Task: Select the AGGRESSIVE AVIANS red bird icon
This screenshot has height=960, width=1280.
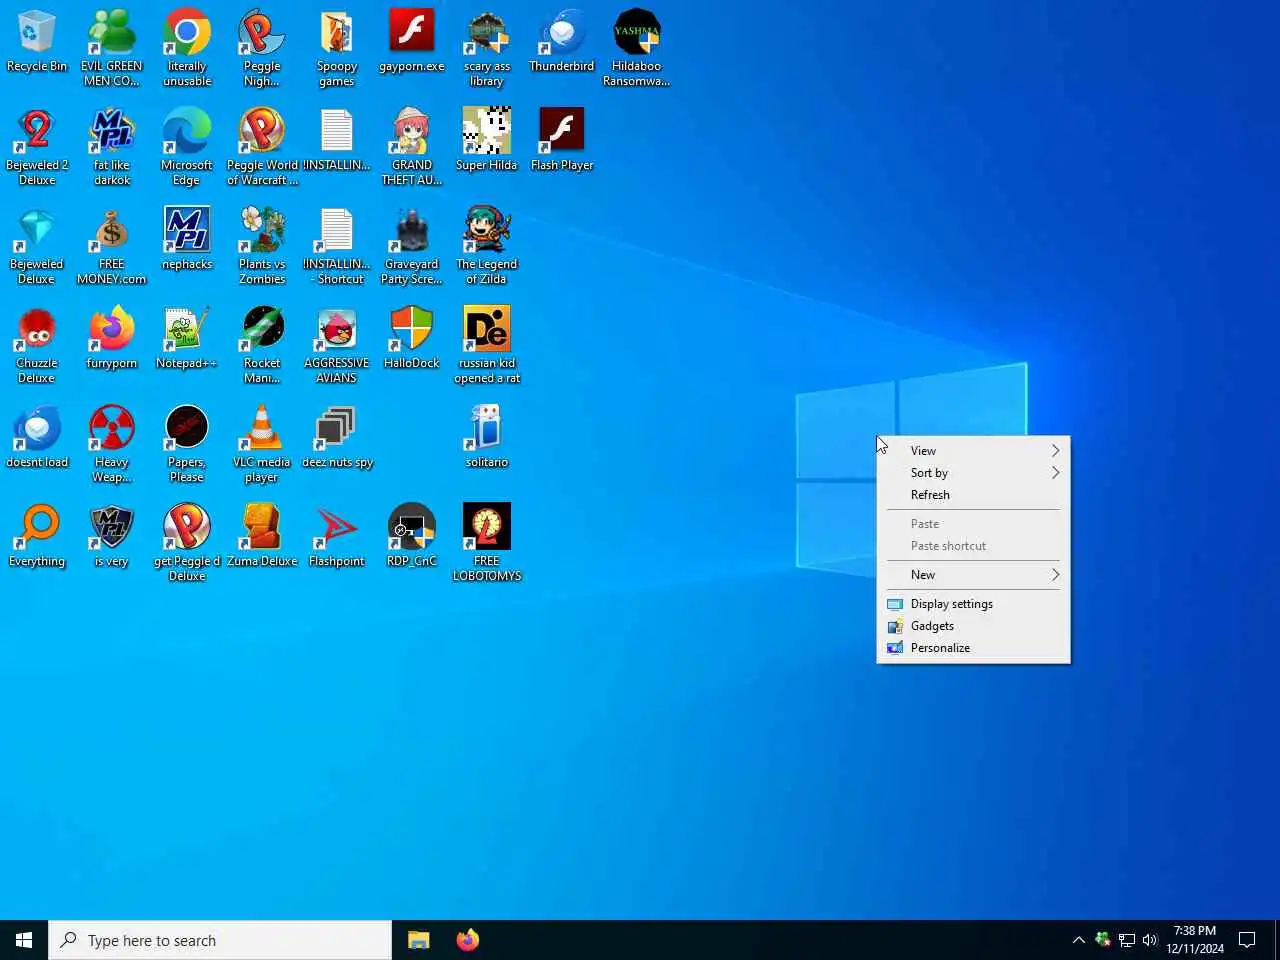Action: coord(337,345)
